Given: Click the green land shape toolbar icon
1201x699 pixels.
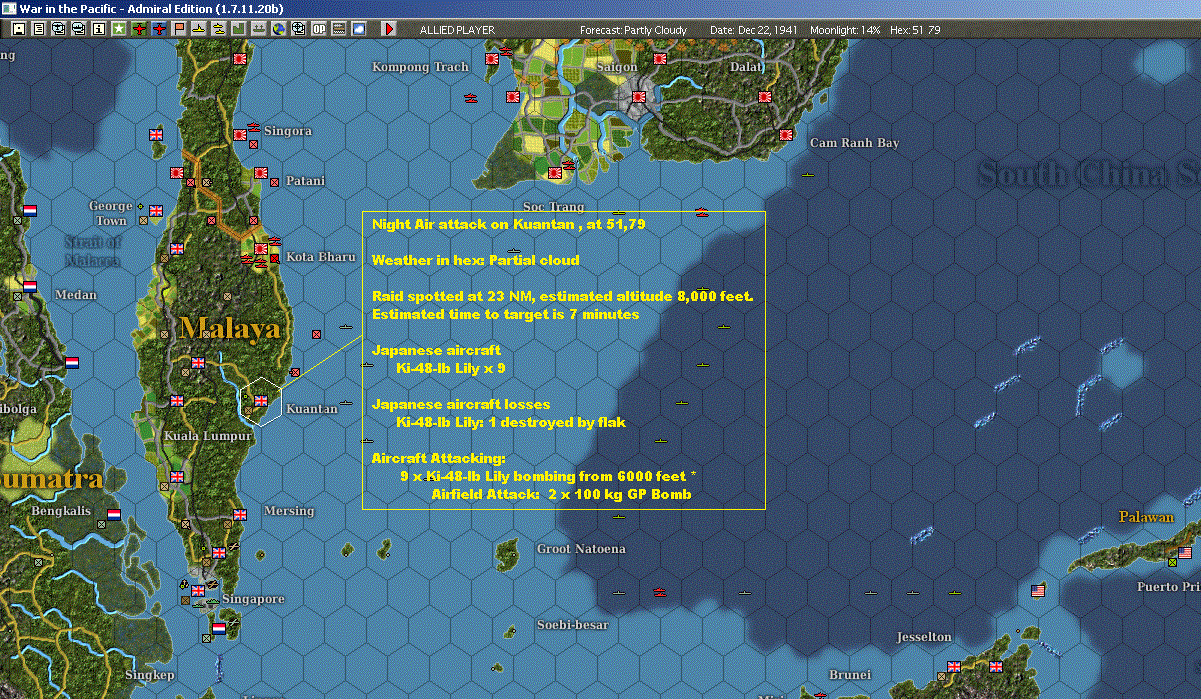Looking at the screenshot, I should [x=239, y=29].
